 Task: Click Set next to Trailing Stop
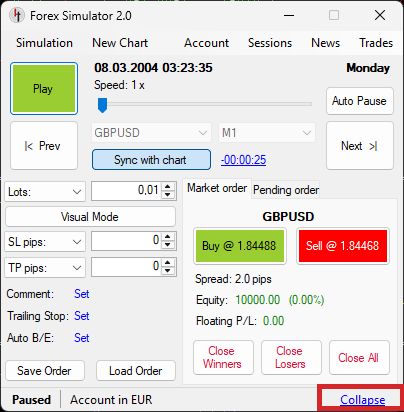(82, 316)
